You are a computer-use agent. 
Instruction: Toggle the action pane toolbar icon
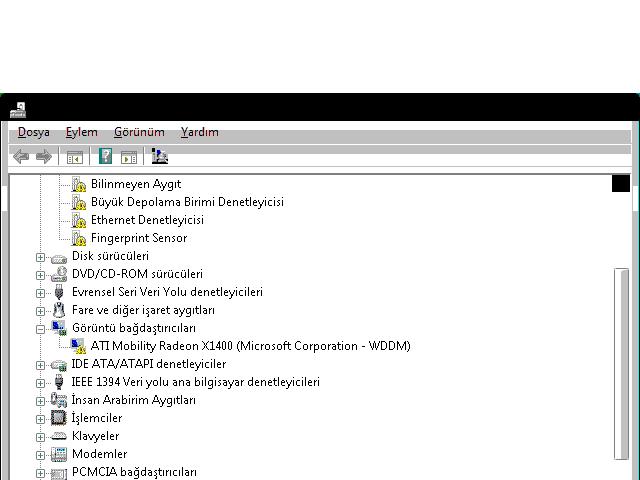point(129,157)
